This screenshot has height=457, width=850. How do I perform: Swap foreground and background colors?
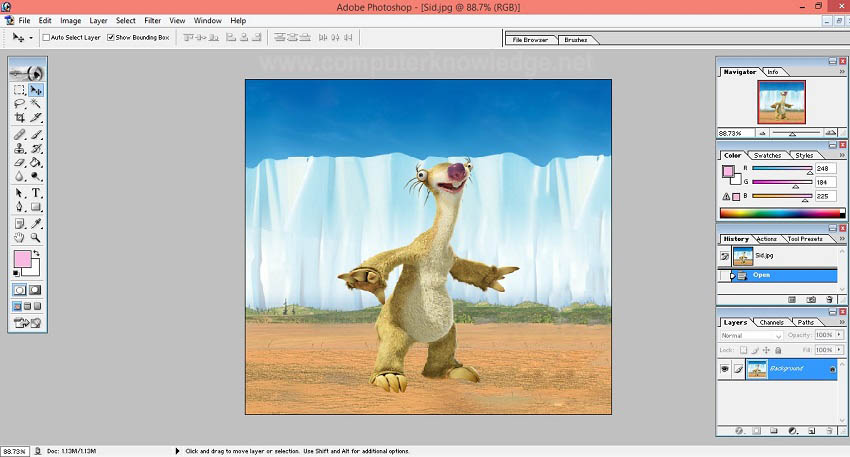coord(36,253)
